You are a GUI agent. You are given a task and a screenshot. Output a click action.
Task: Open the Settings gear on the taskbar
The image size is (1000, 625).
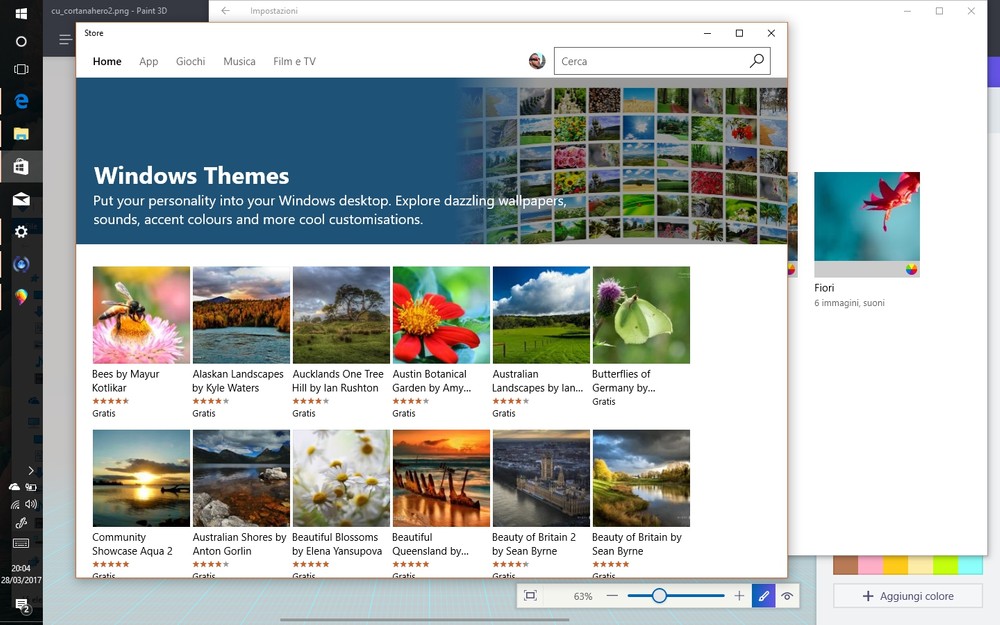21,232
